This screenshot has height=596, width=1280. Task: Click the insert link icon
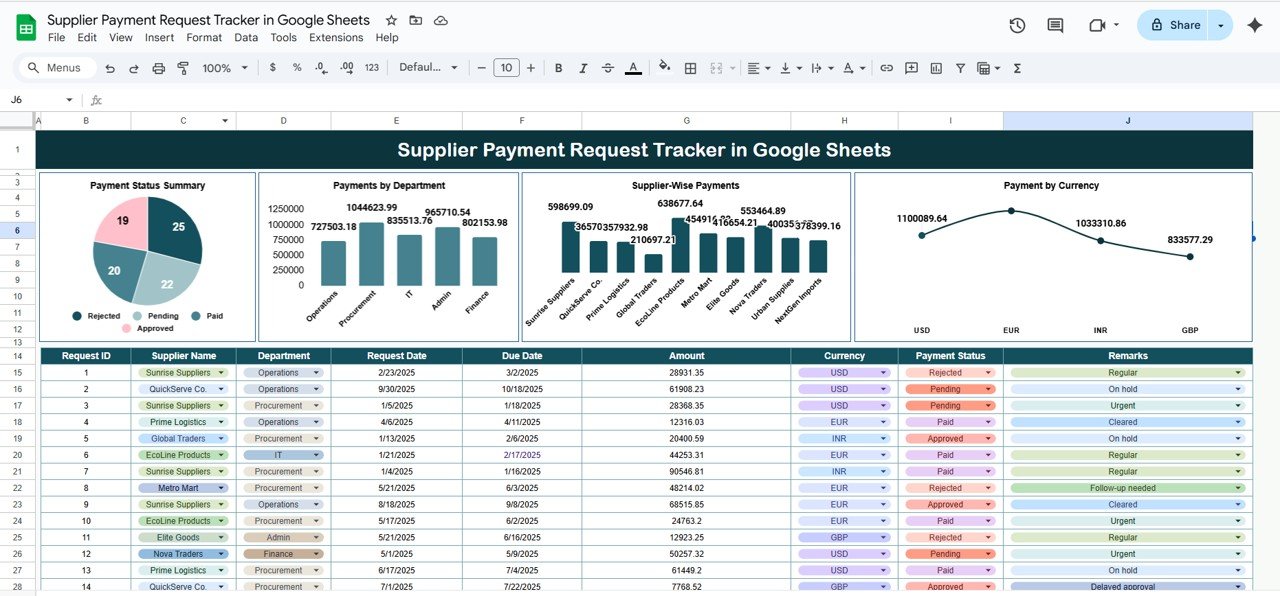tap(886, 68)
